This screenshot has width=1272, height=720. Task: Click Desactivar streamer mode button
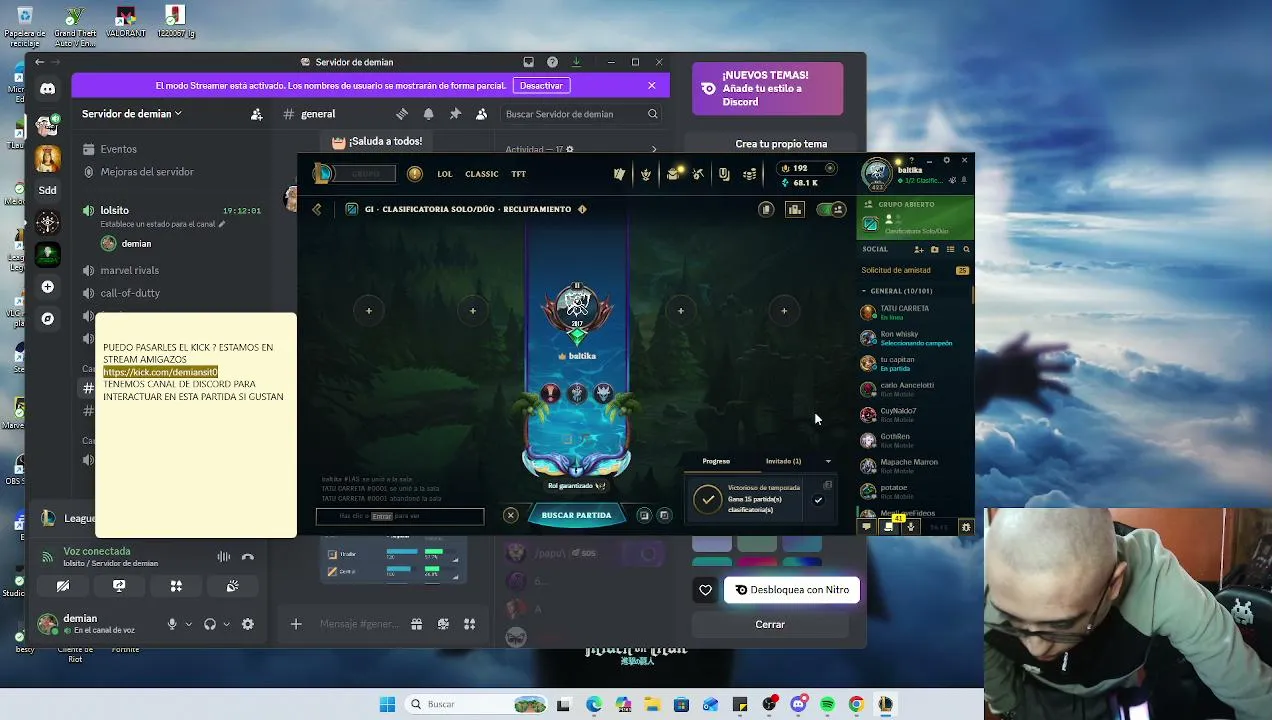pos(541,86)
